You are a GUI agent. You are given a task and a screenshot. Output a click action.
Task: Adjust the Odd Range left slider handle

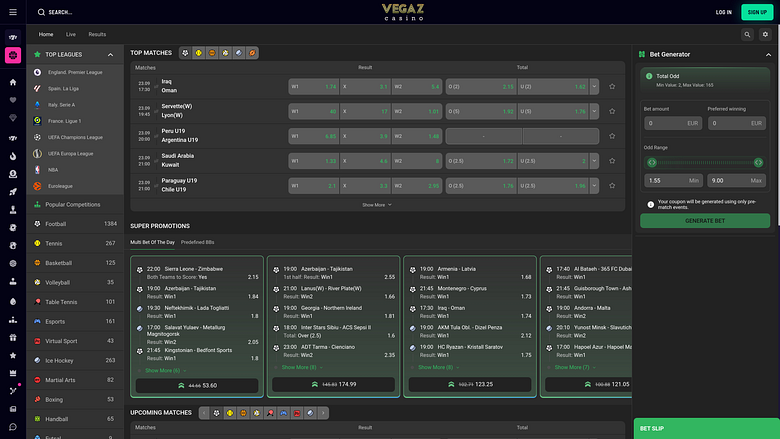652,163
